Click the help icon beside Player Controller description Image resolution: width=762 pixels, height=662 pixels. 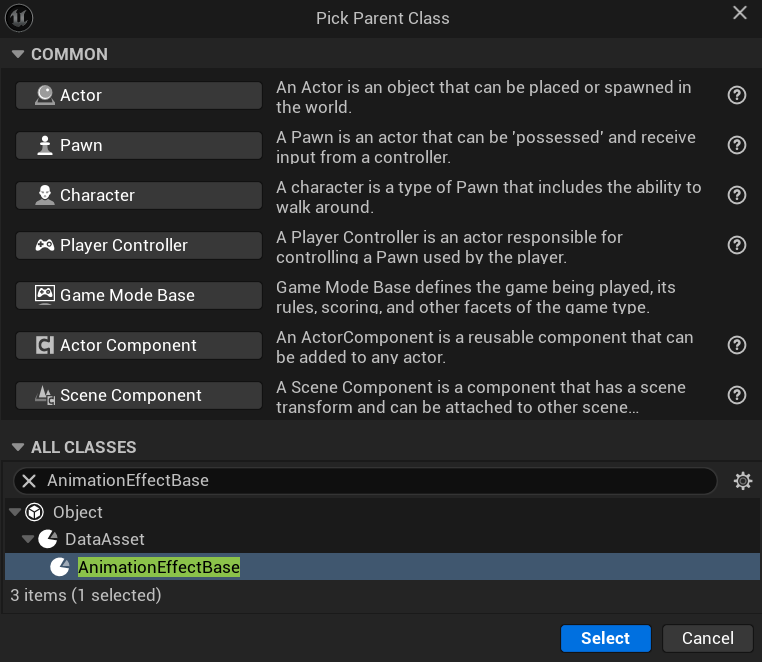tap(737, 245)
